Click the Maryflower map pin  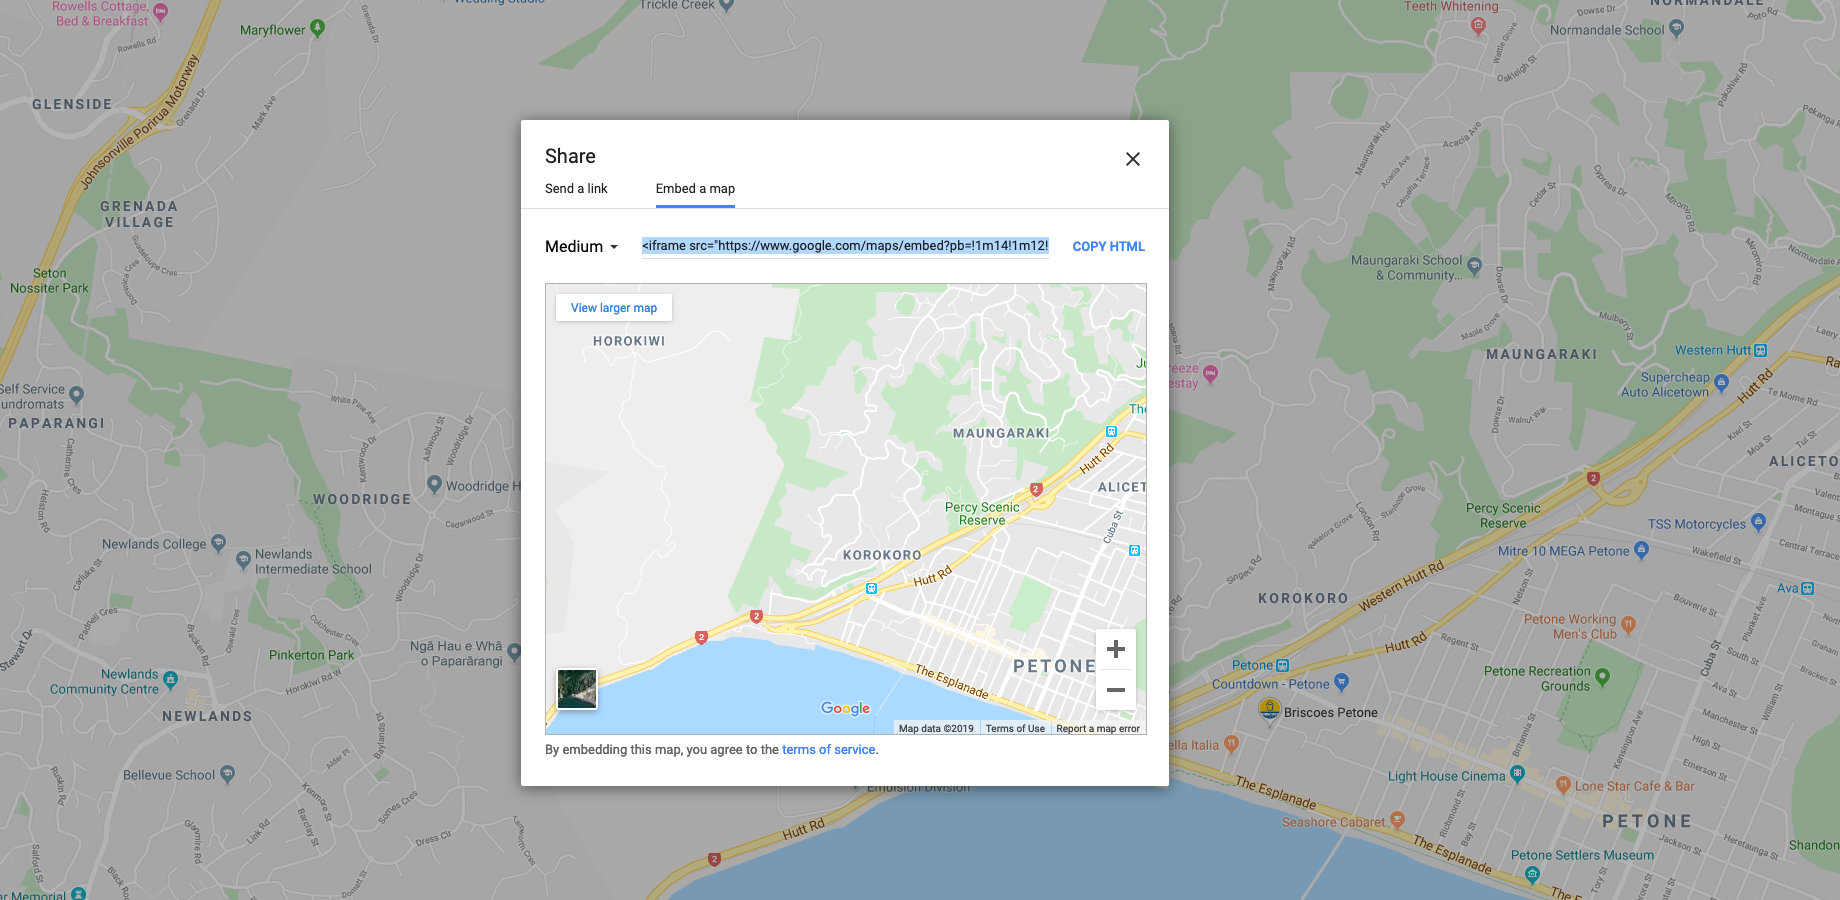click(x=318, y=28)
